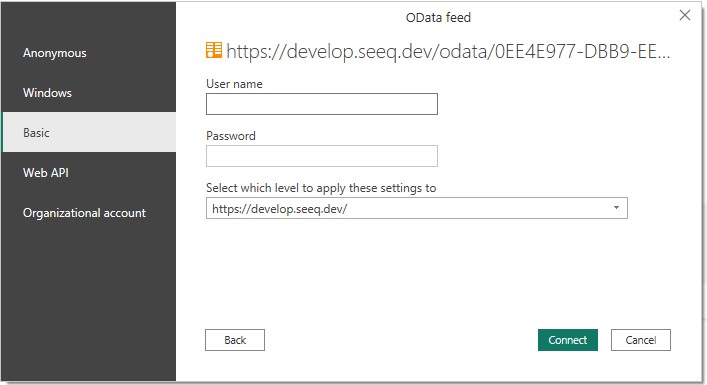Focus the Password text box
This screenshot has height=385, width=707.
tap(321, 156)
